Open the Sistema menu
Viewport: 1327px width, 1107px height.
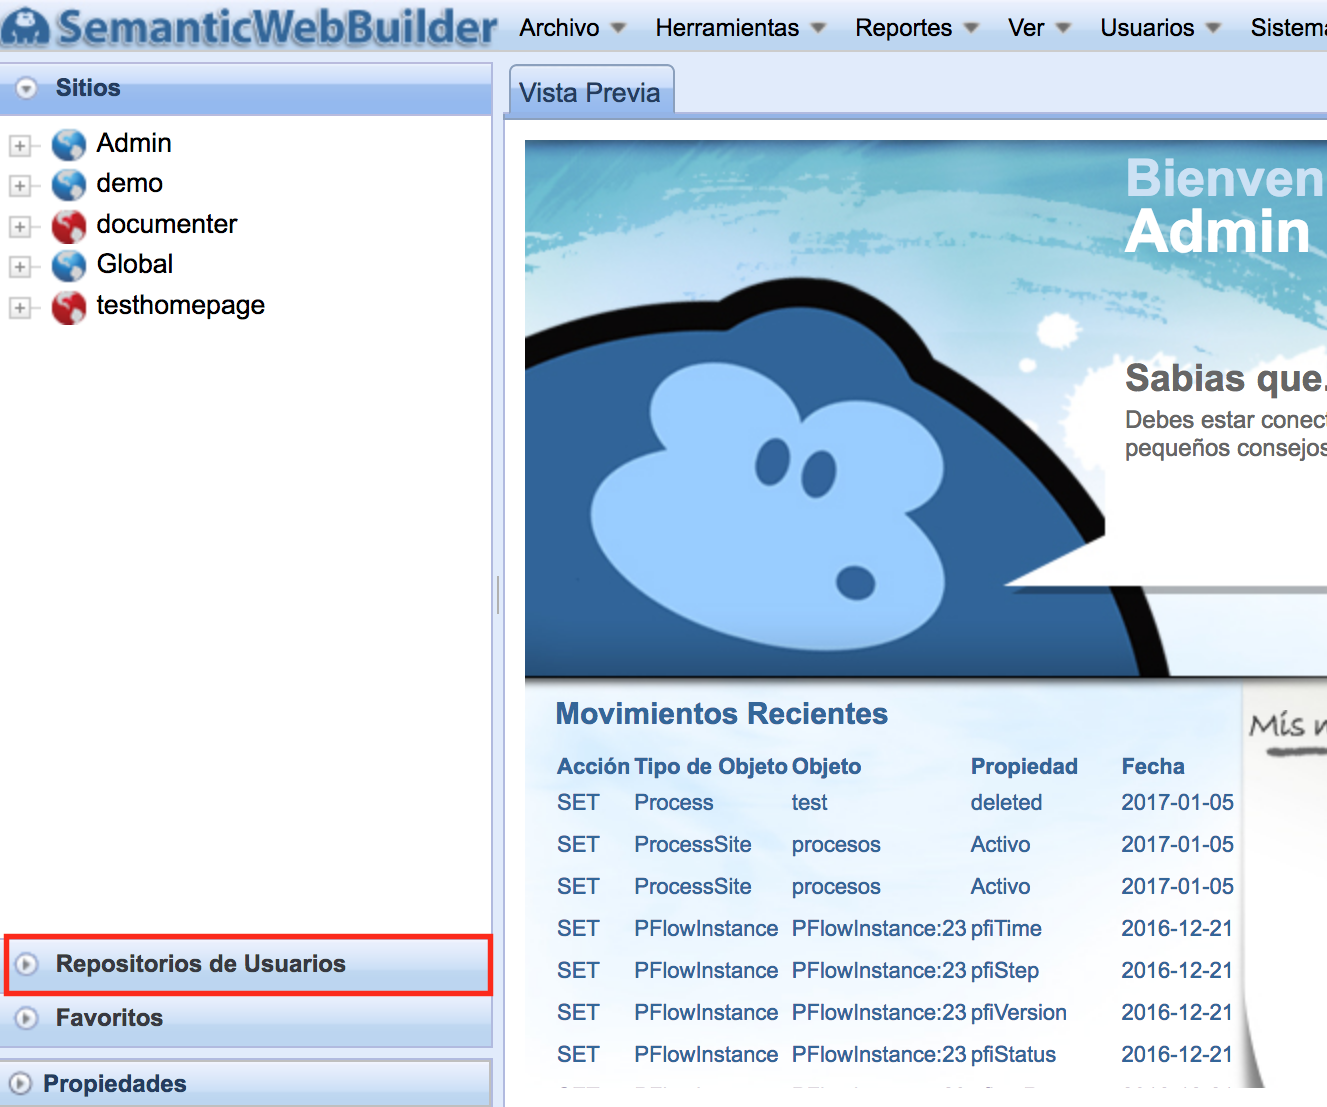point(1288,28)
